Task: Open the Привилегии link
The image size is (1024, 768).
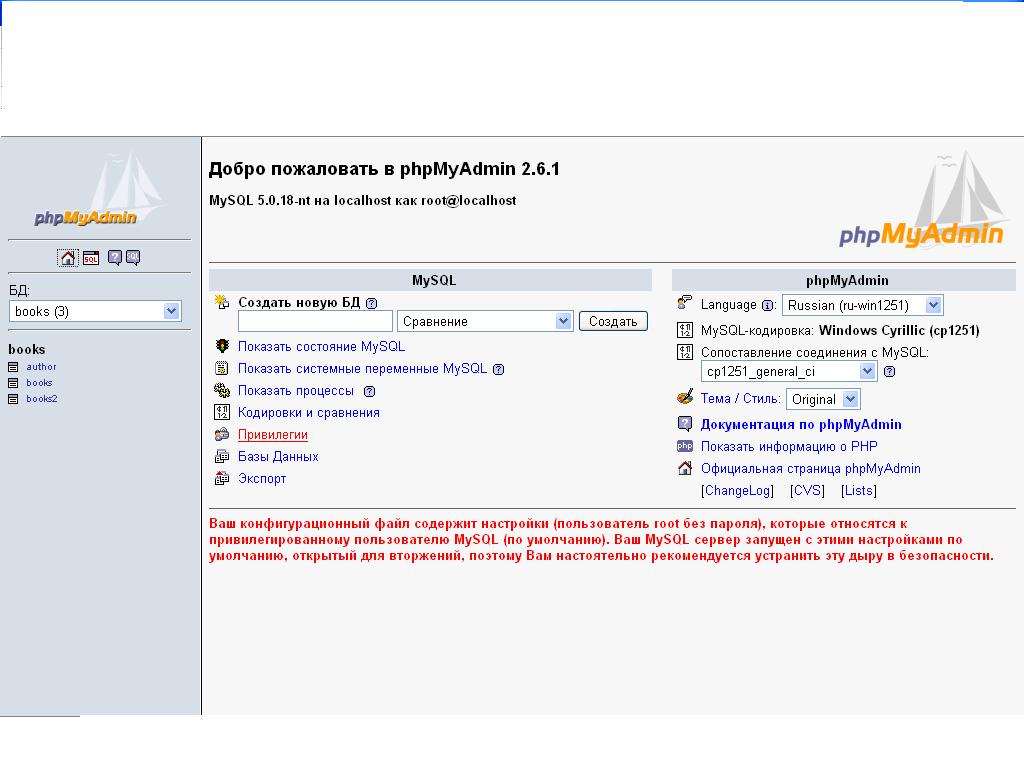Action: [273, 435]
